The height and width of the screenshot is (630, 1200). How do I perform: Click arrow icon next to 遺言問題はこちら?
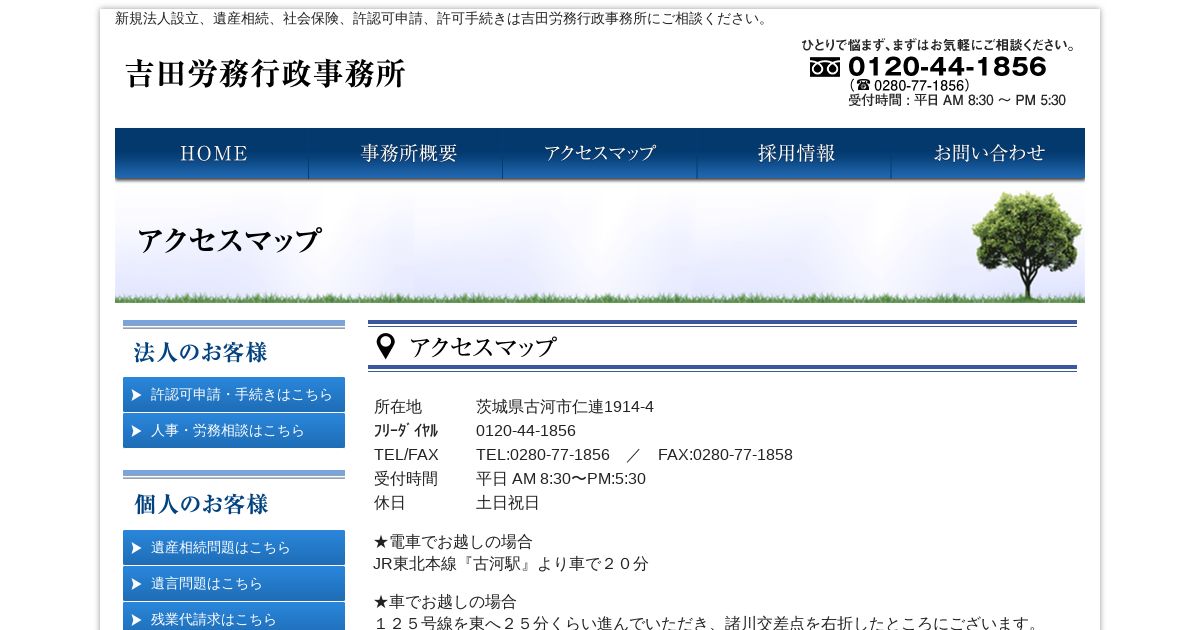coord(136,584)
